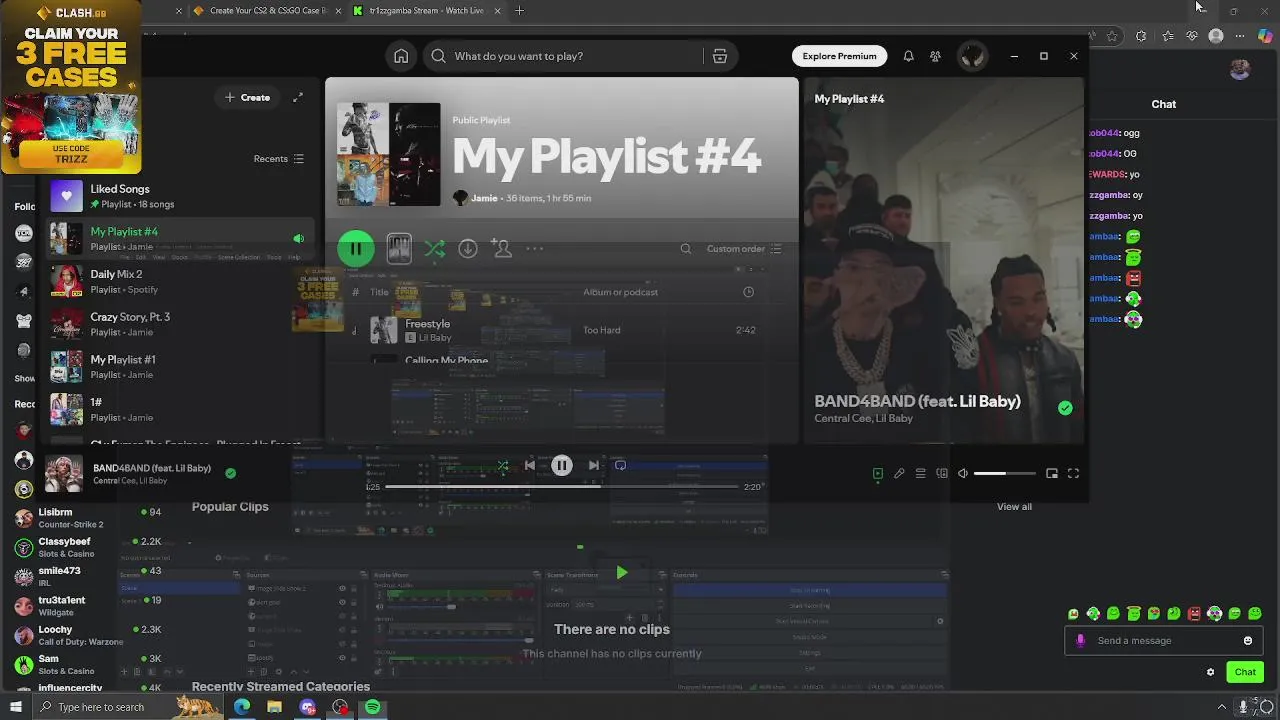
Task: Open Spotify Friend Activity icon
Action: pyautogui.click(x=935, y=56)
